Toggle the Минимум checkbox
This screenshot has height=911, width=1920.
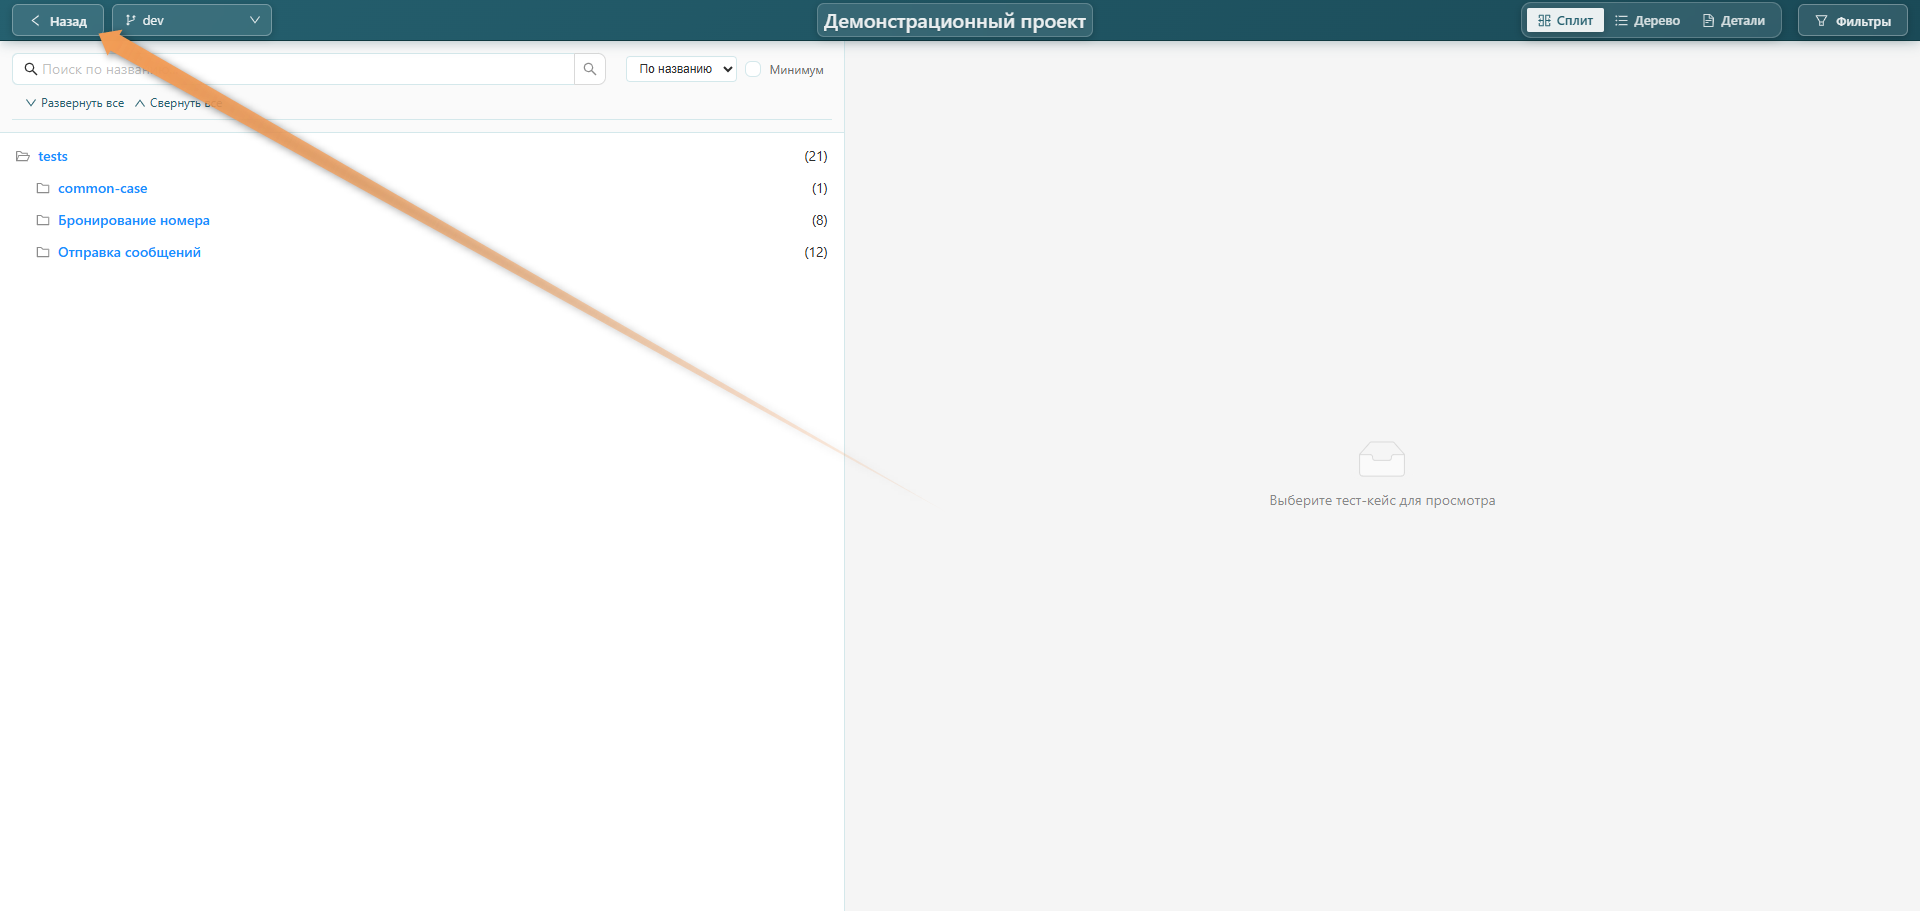(754, 69)
